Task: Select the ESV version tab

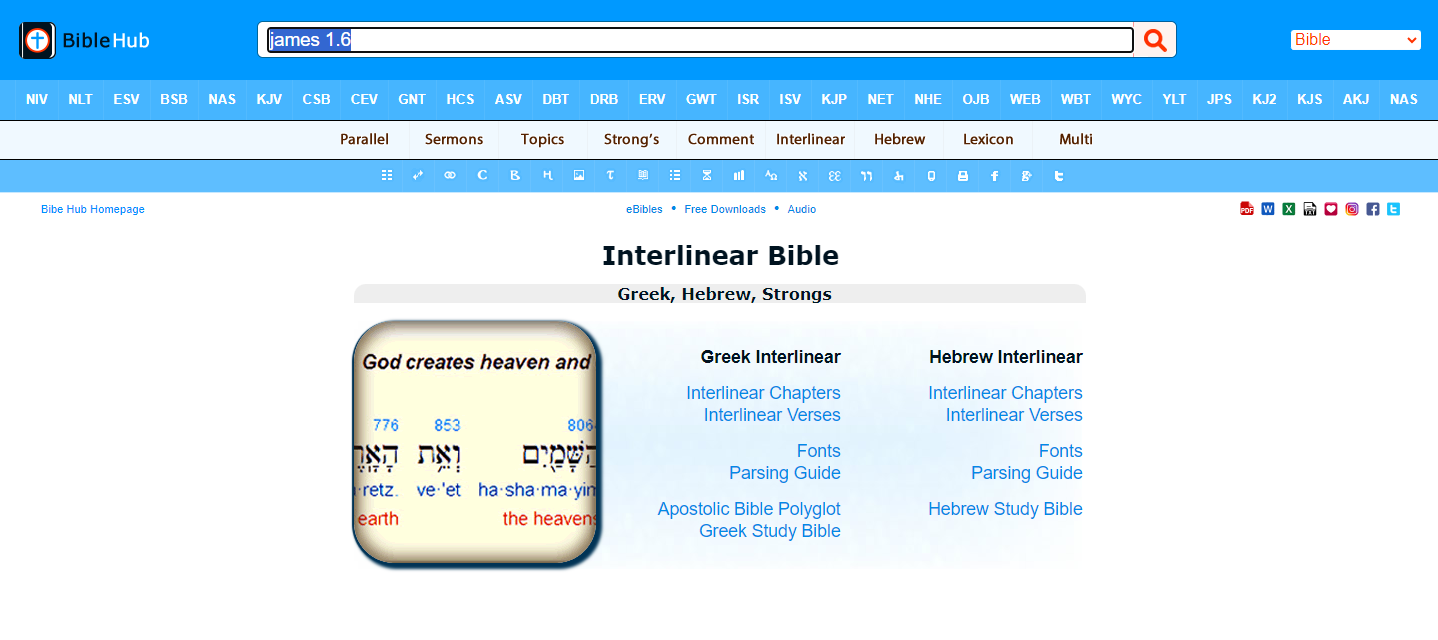Action: pos(126,99)
